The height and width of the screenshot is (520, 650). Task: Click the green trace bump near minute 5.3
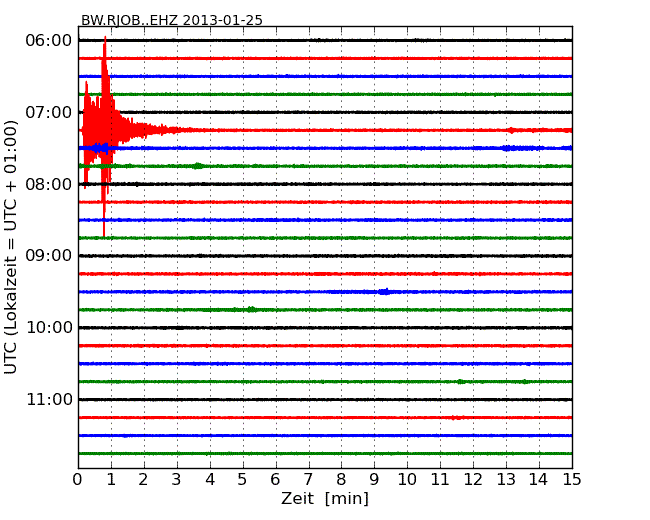pyautogui.click(x=251, y=309)
